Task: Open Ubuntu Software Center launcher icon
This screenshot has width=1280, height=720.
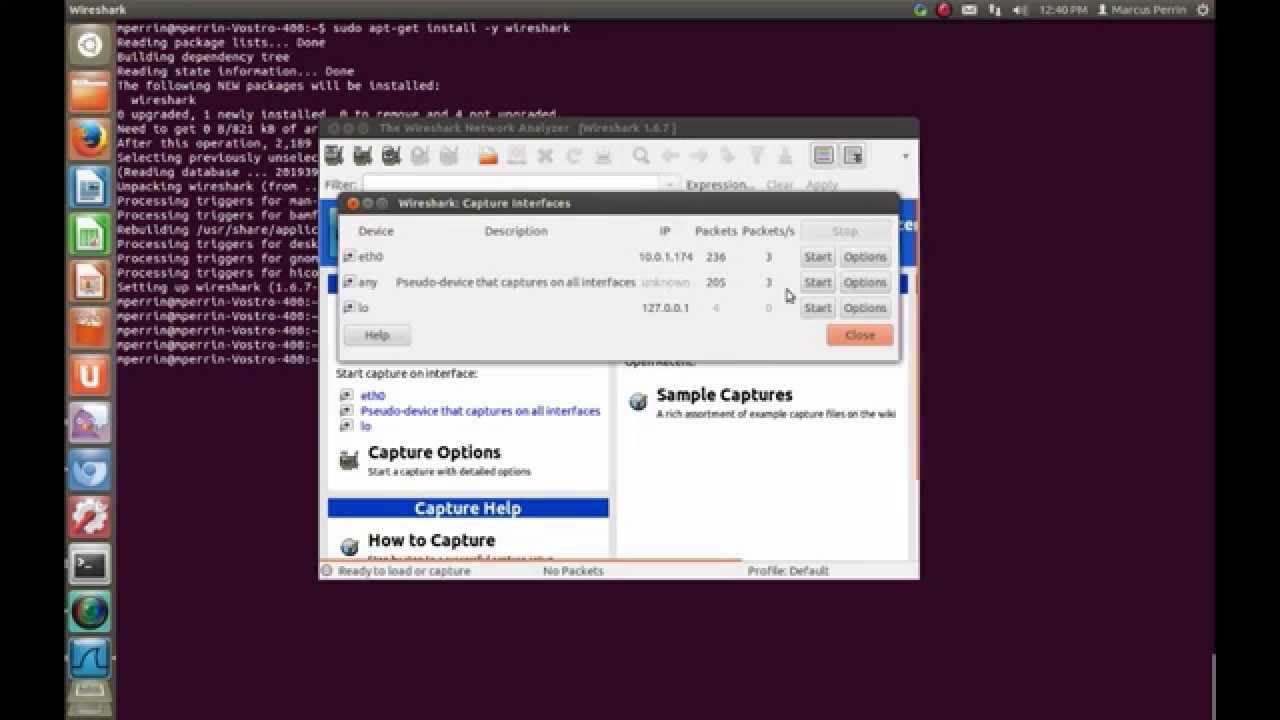Action: tap(90, 329)
